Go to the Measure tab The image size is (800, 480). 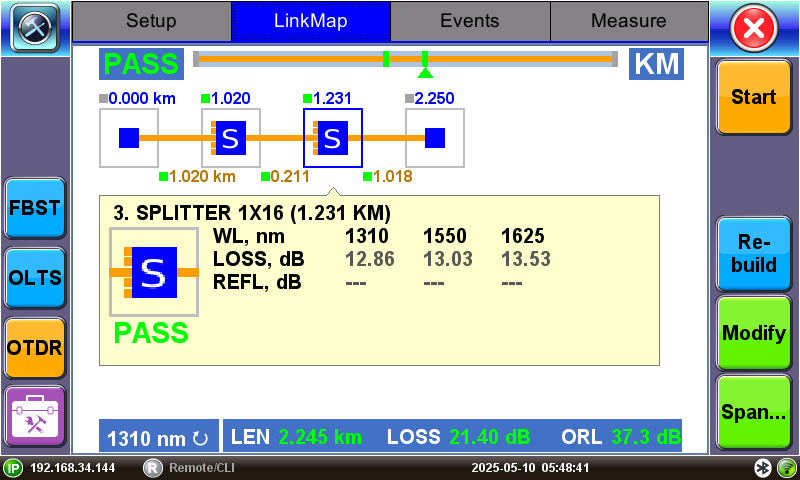pyautogui.click(x=628, y=21)
